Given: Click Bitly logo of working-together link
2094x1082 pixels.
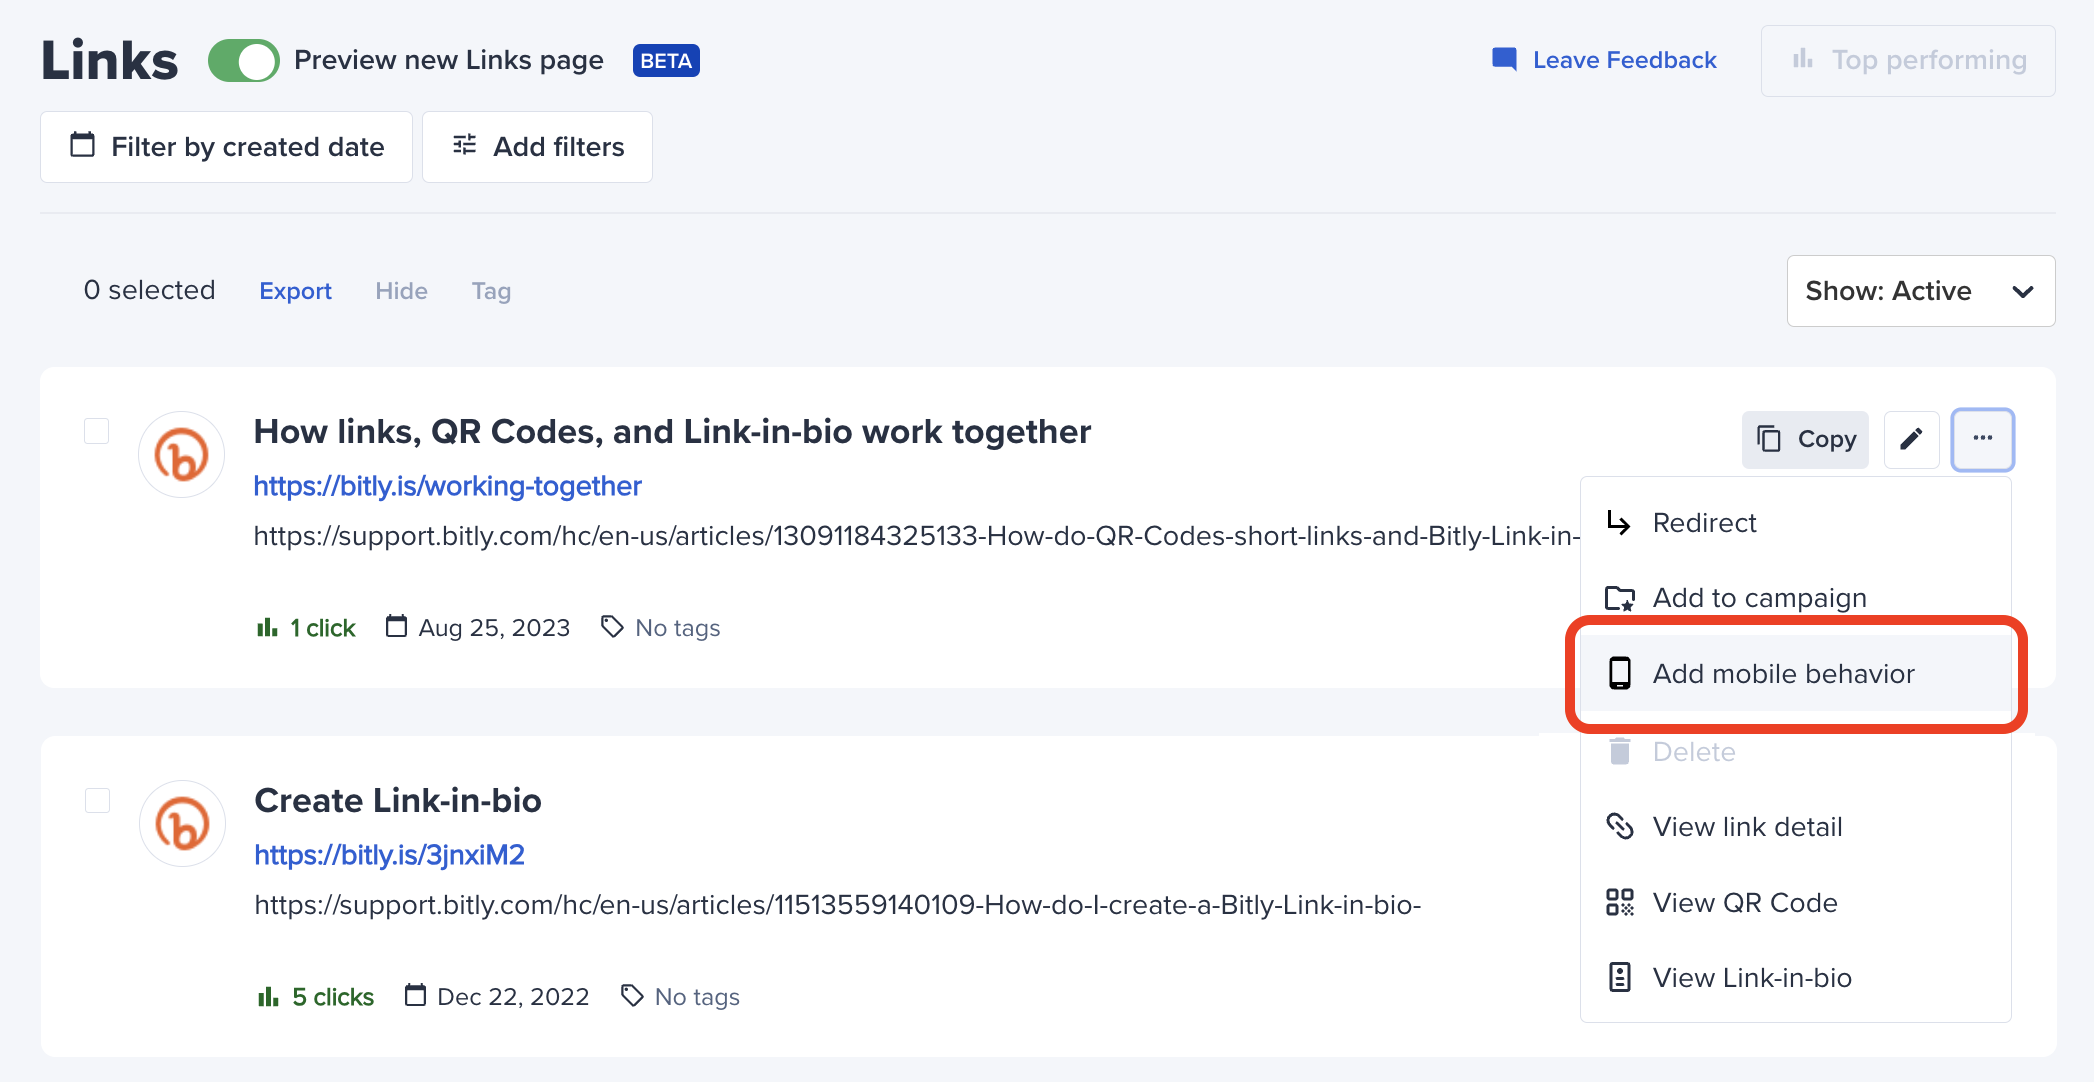Looking at the screenshot, I should [x=181, y=455].
